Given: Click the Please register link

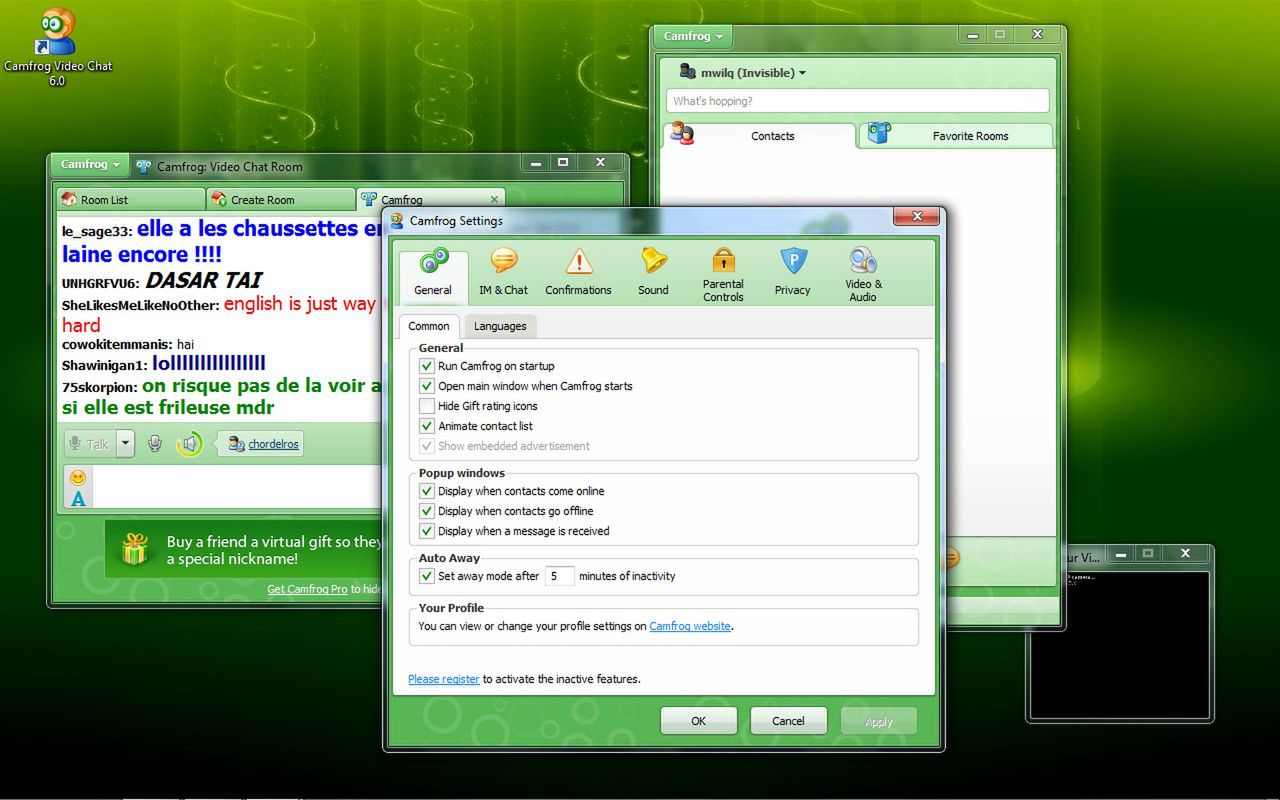Looking at the screenshot, I should tap(444, 679).
